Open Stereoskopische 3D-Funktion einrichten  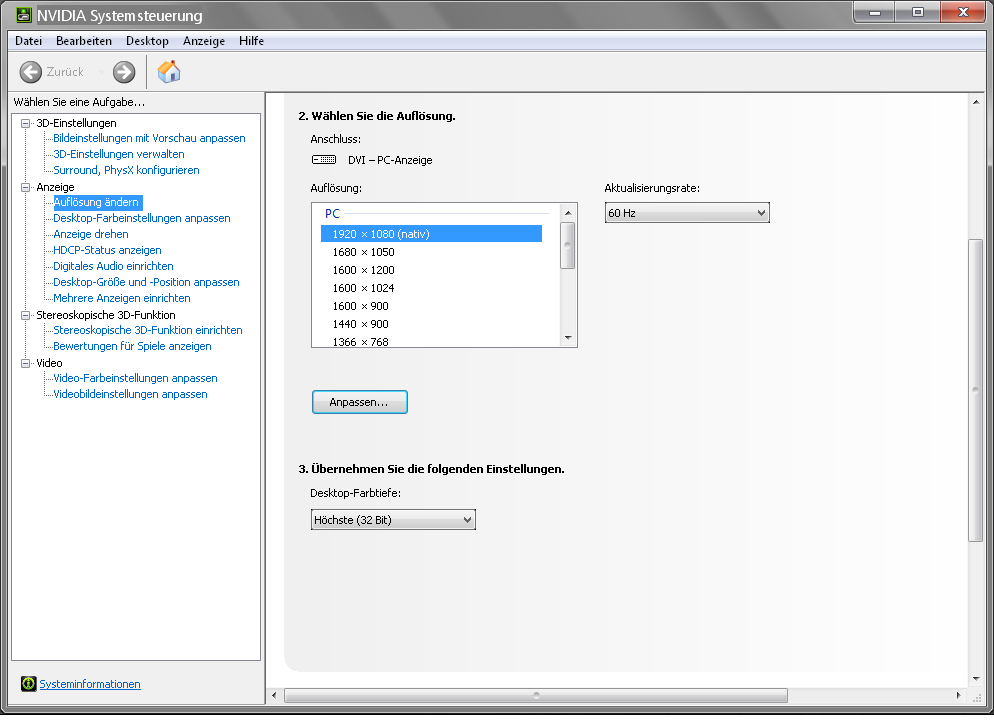(x=148, y=330)
